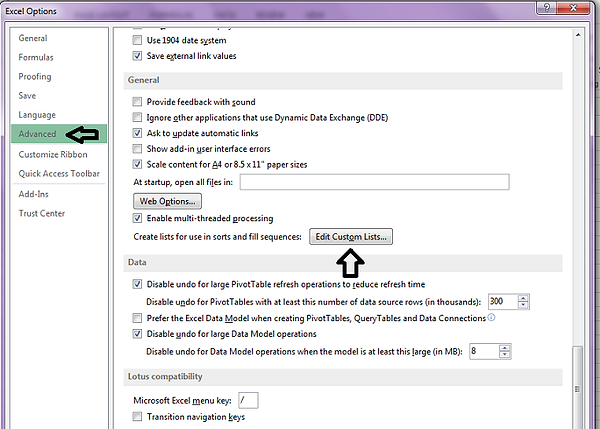
Task: Toggle Disable undo for large Data Model operations
Action: point(137,334)
